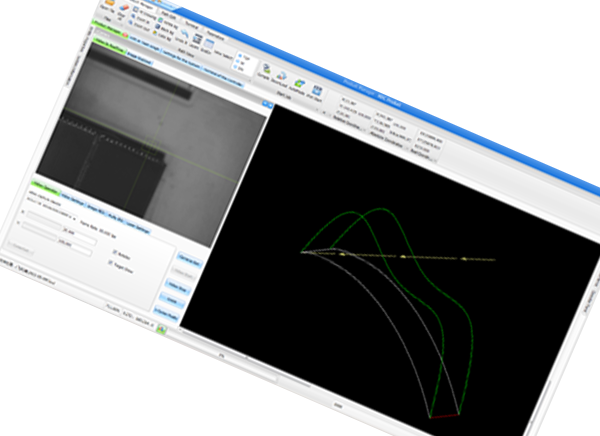Open the Image Matched tab above the video

click(x=139, y=60)
